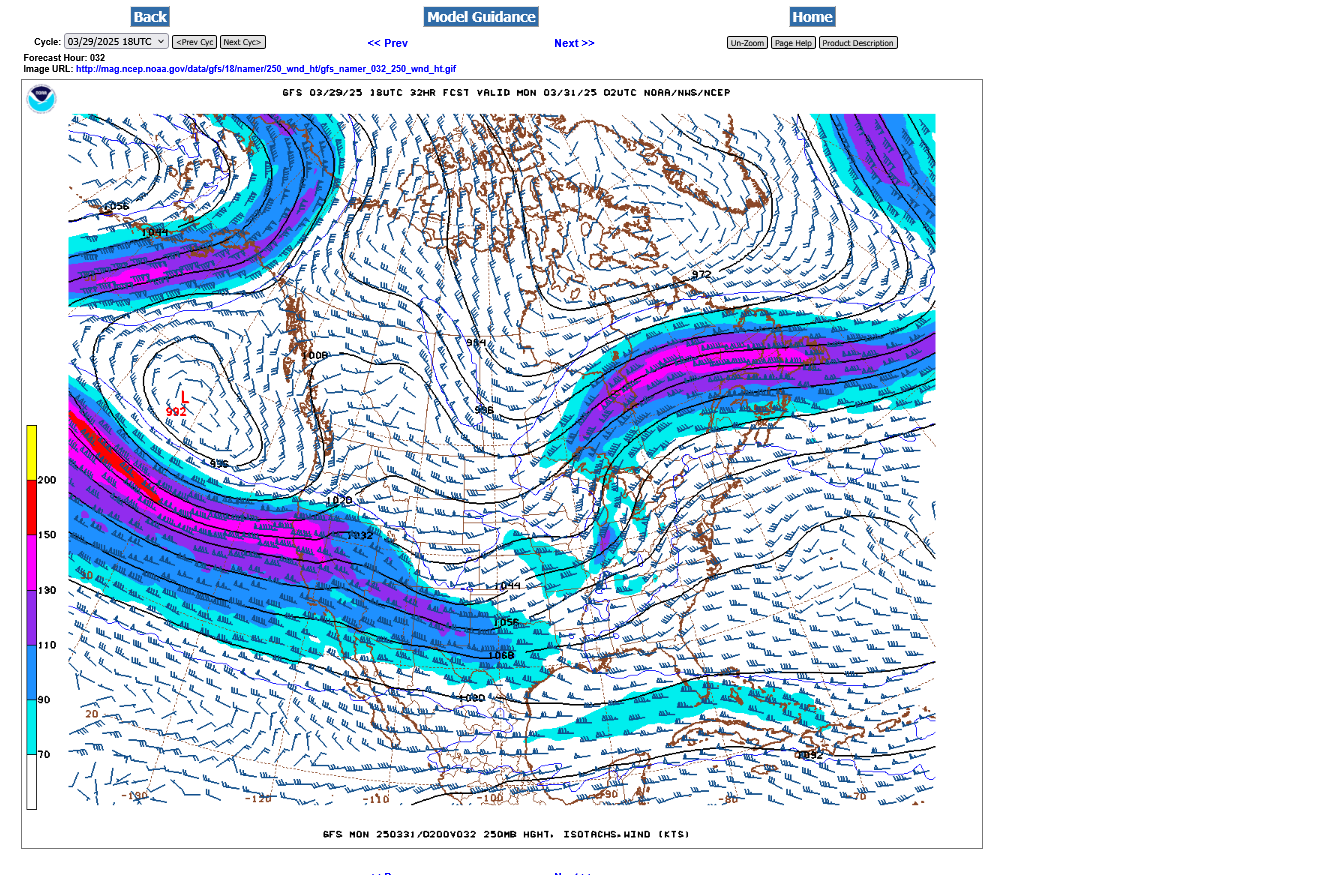Click the Prev Cyc button
This screenshot has width=1326, height=875.
194,42
